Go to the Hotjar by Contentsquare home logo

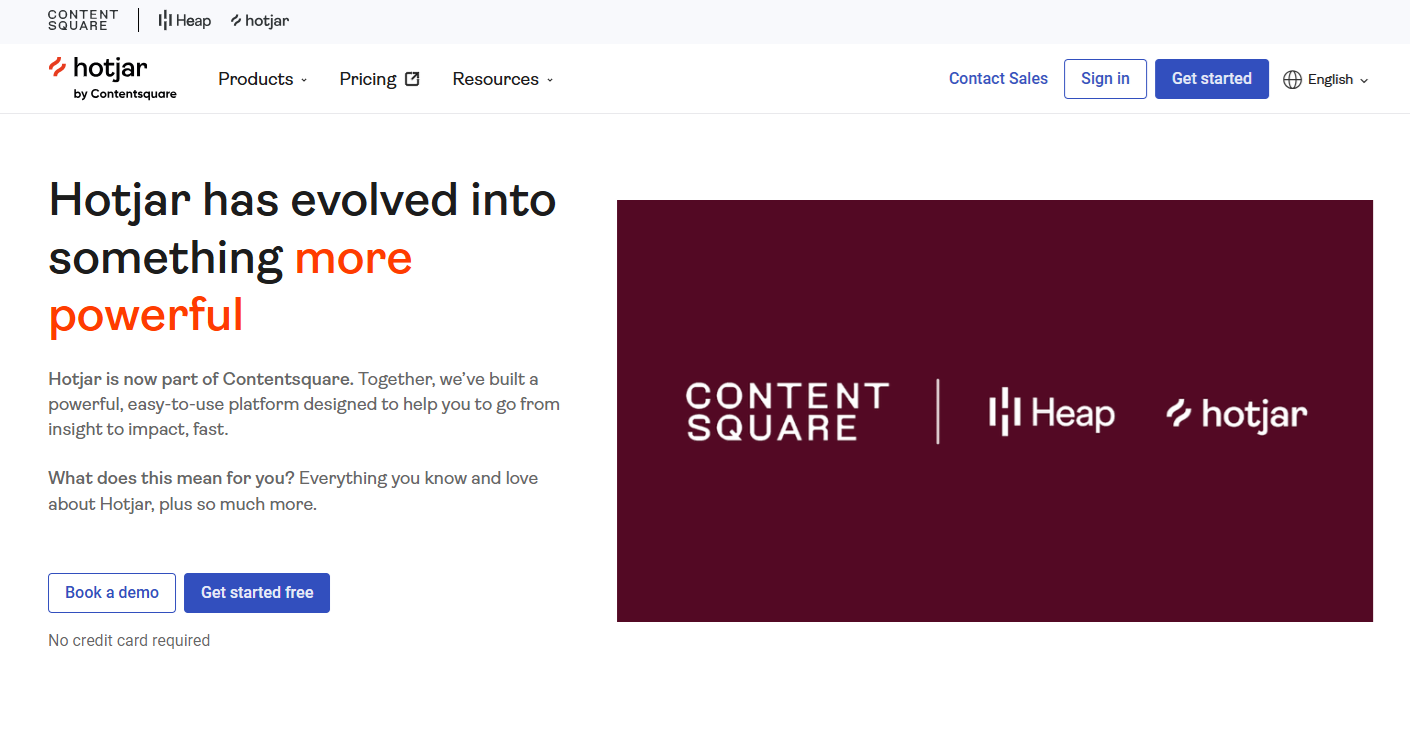coord(112,78)
